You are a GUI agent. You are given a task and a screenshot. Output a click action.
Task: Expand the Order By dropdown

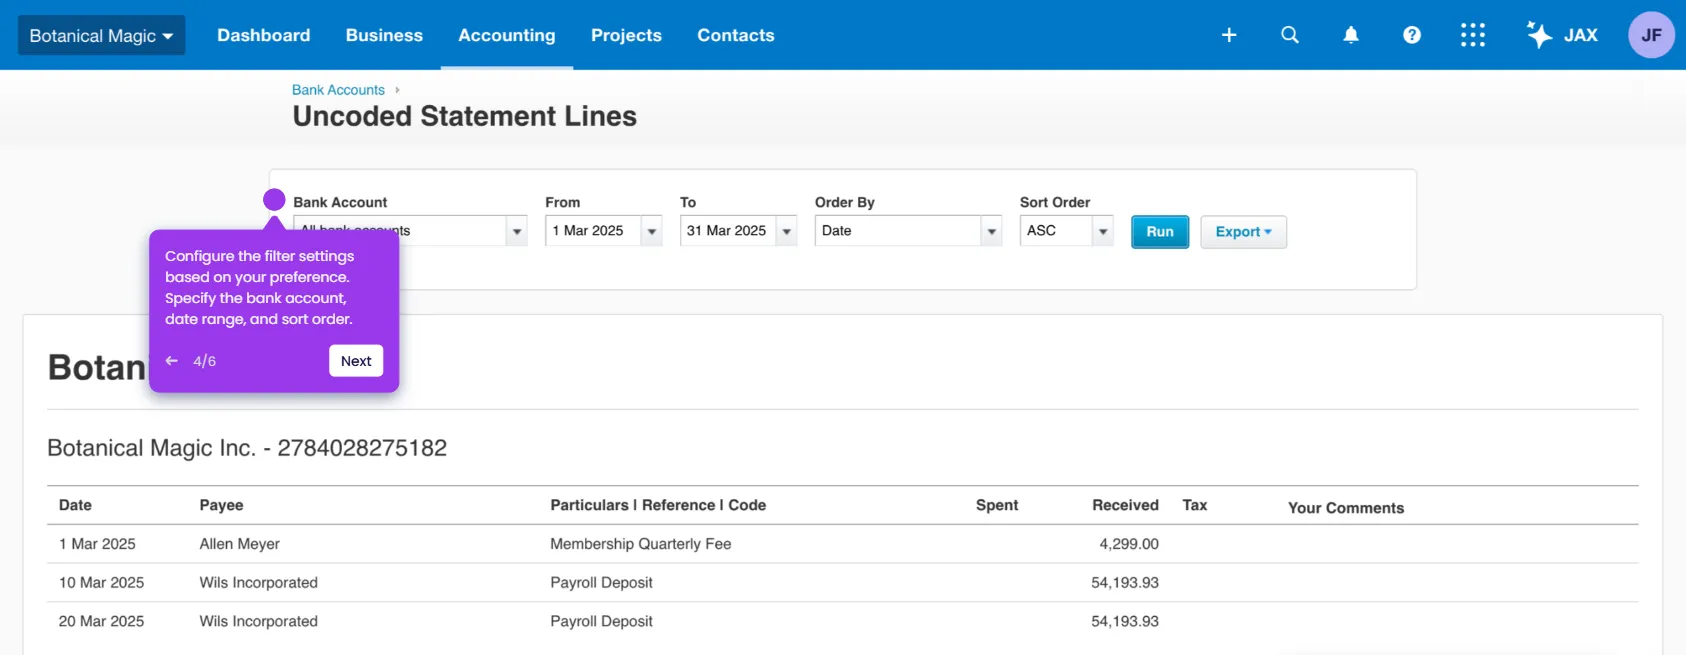(992, 231)
